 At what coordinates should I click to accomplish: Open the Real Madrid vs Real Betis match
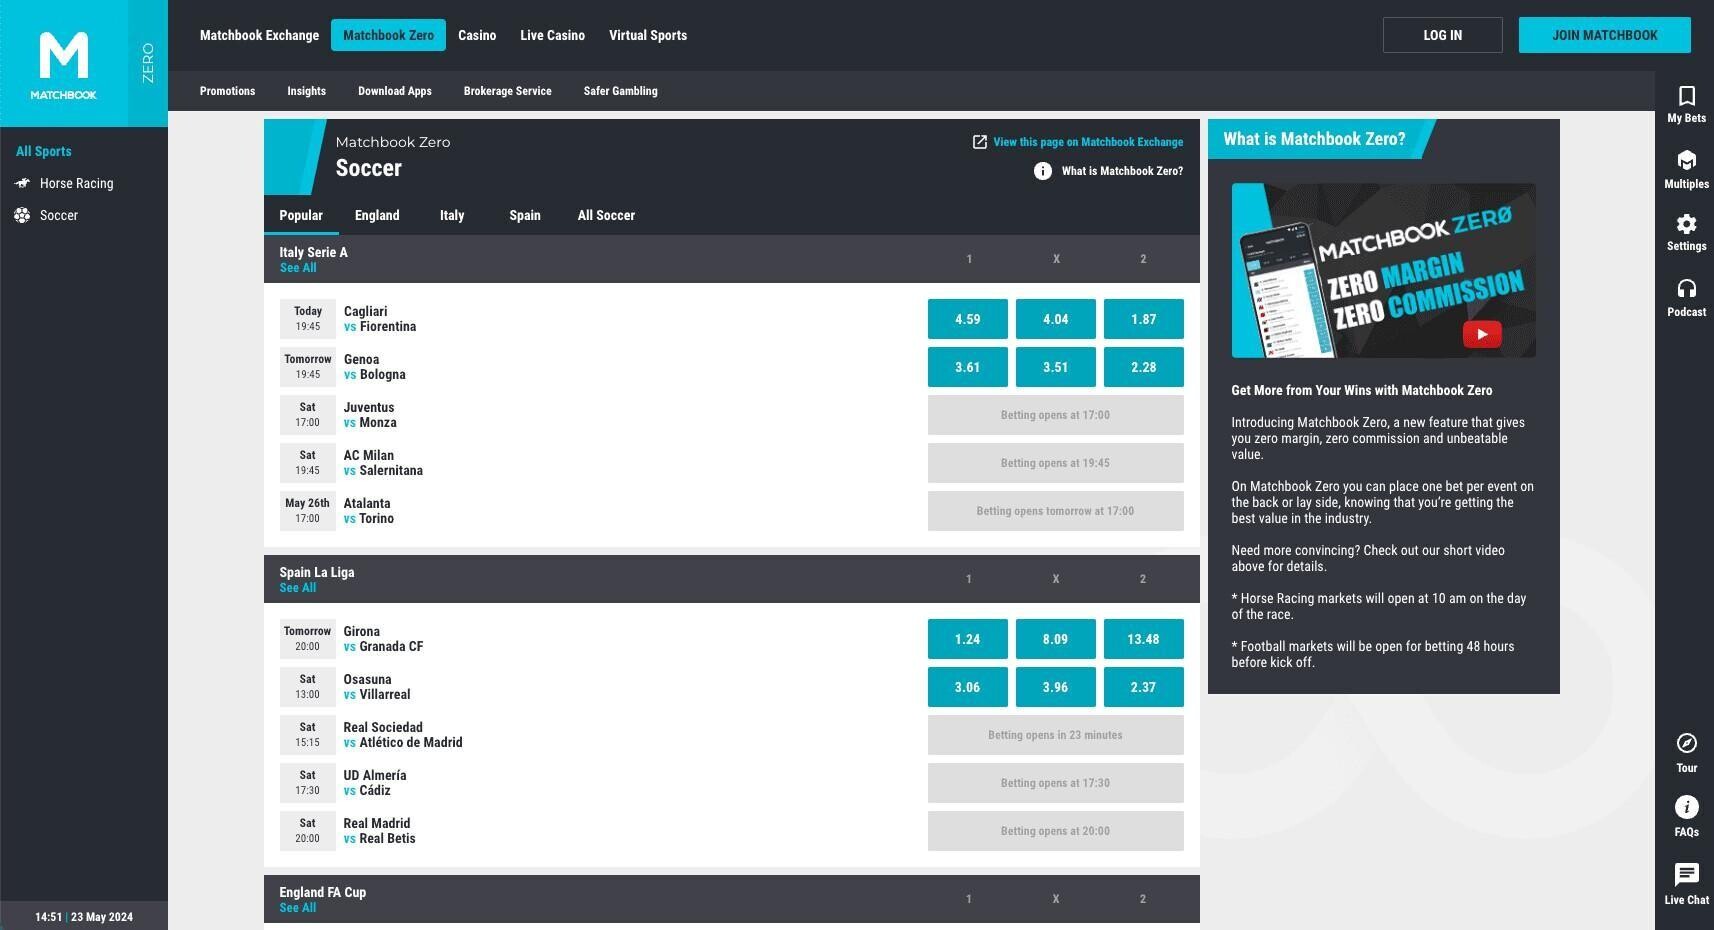click(380, 831)
